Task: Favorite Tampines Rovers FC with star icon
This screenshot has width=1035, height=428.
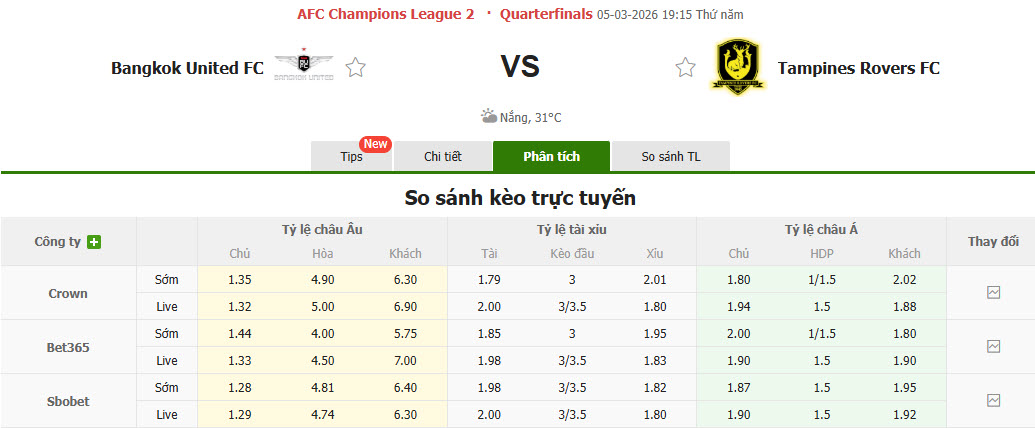Action: pos(685,67)
